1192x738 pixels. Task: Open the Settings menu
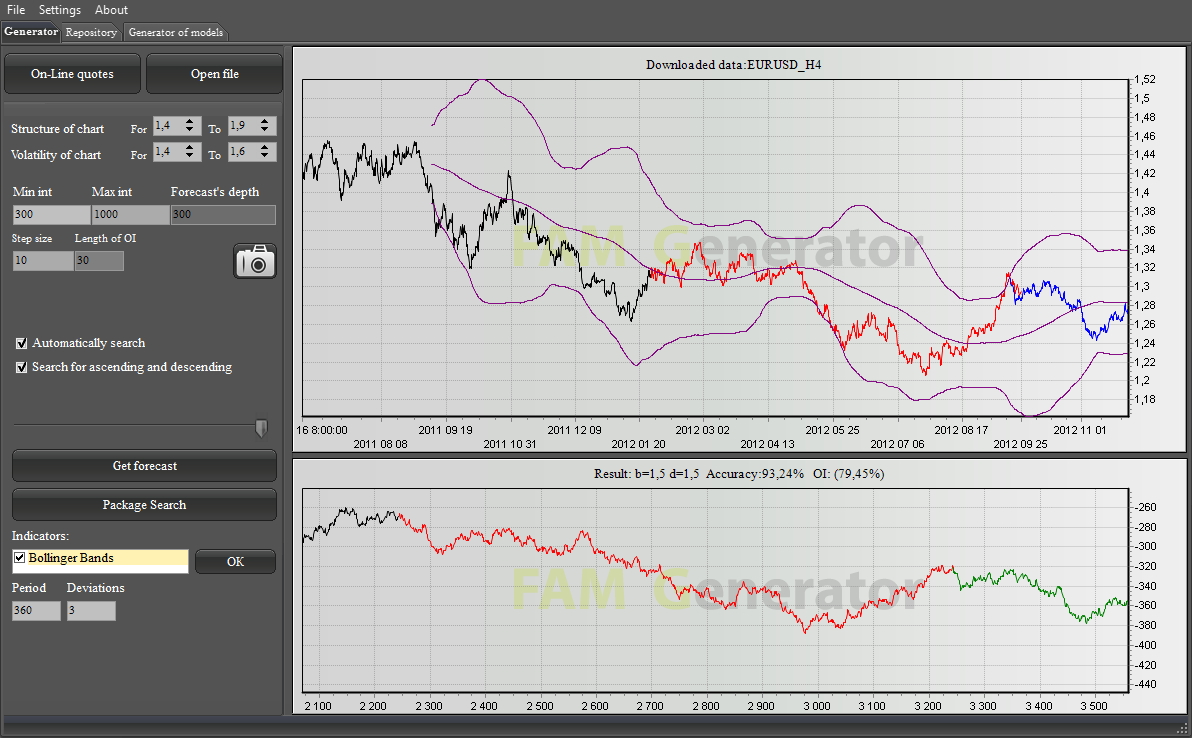(60, 10)
